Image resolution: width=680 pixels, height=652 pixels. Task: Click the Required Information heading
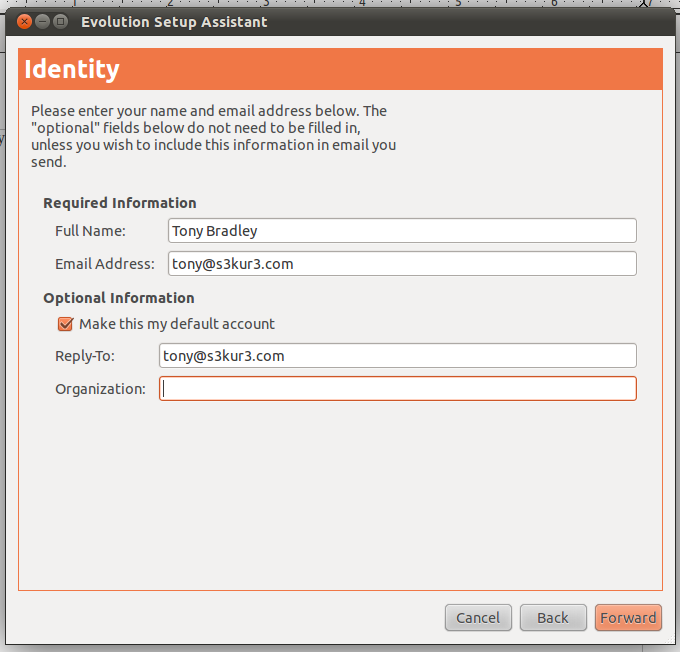(x=120, y=203)
